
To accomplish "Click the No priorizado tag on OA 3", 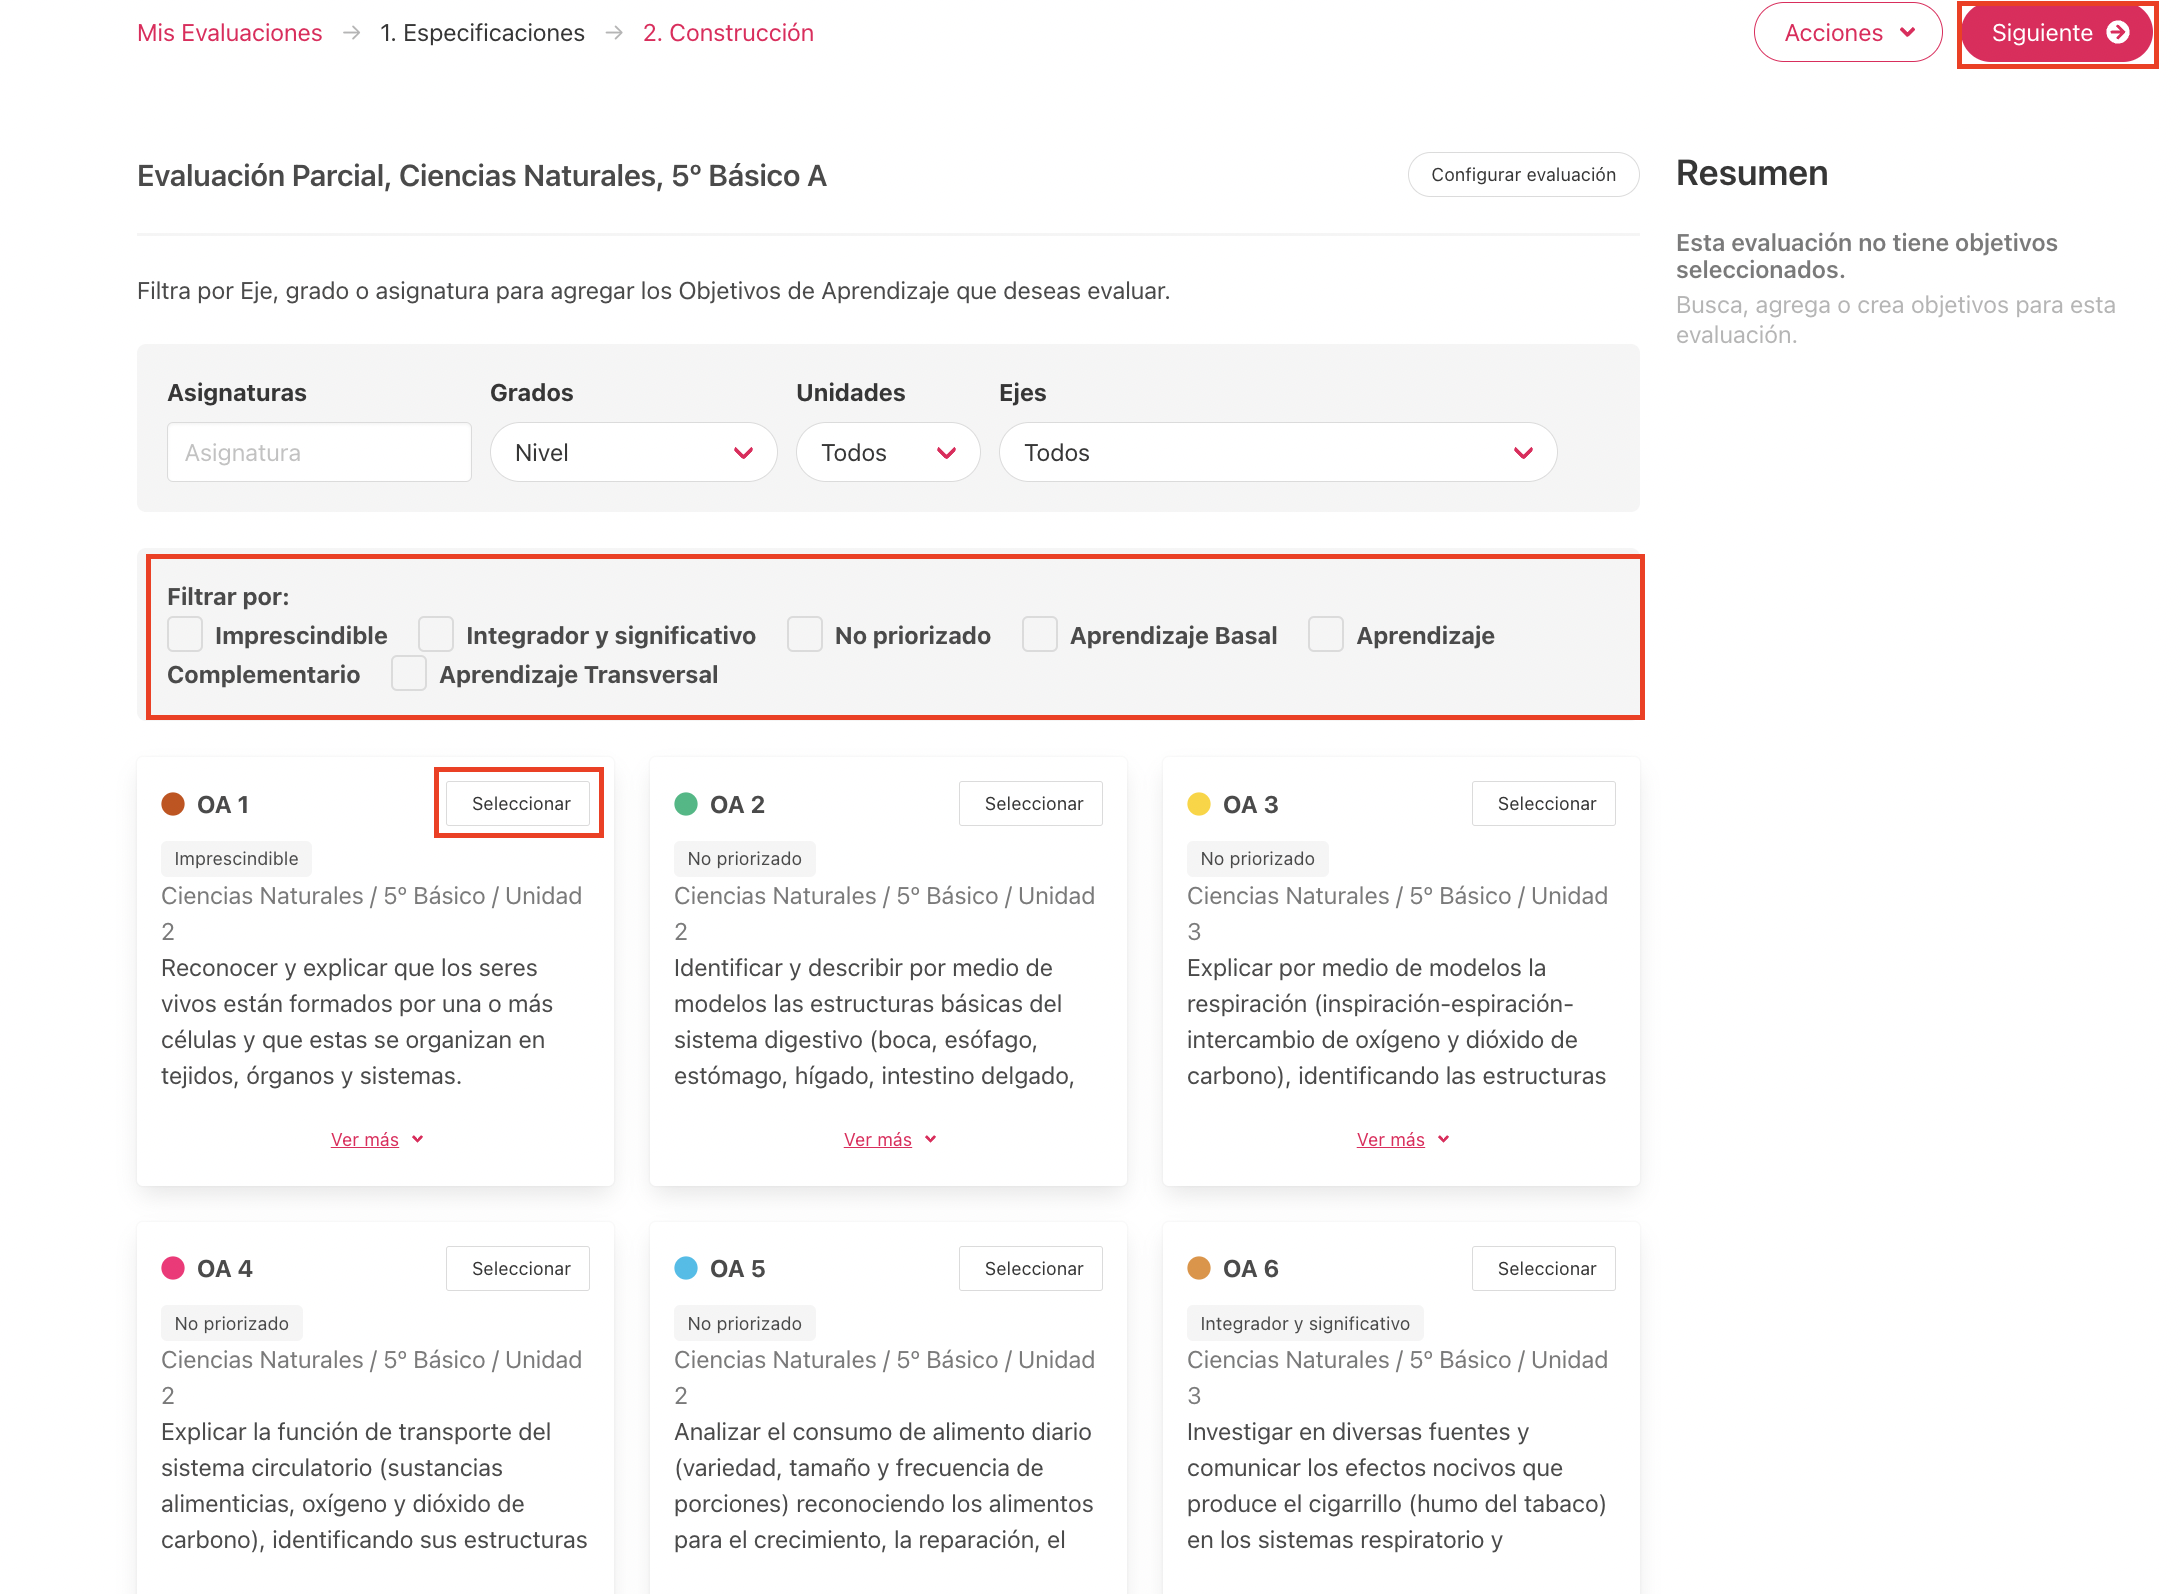I will point(1257,858).
